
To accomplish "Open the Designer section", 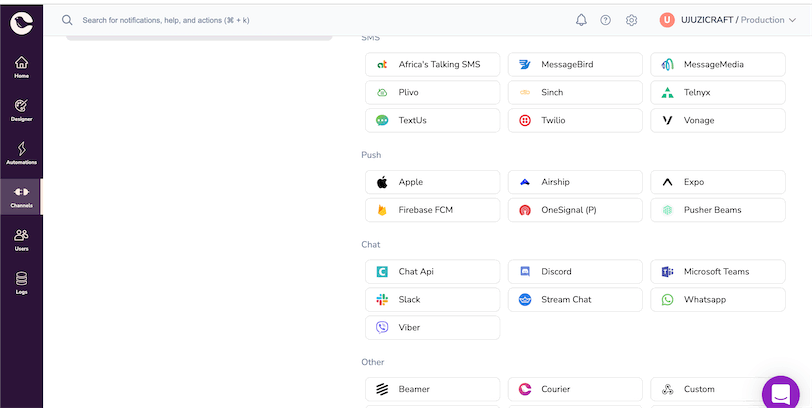I will pos(21,110).
